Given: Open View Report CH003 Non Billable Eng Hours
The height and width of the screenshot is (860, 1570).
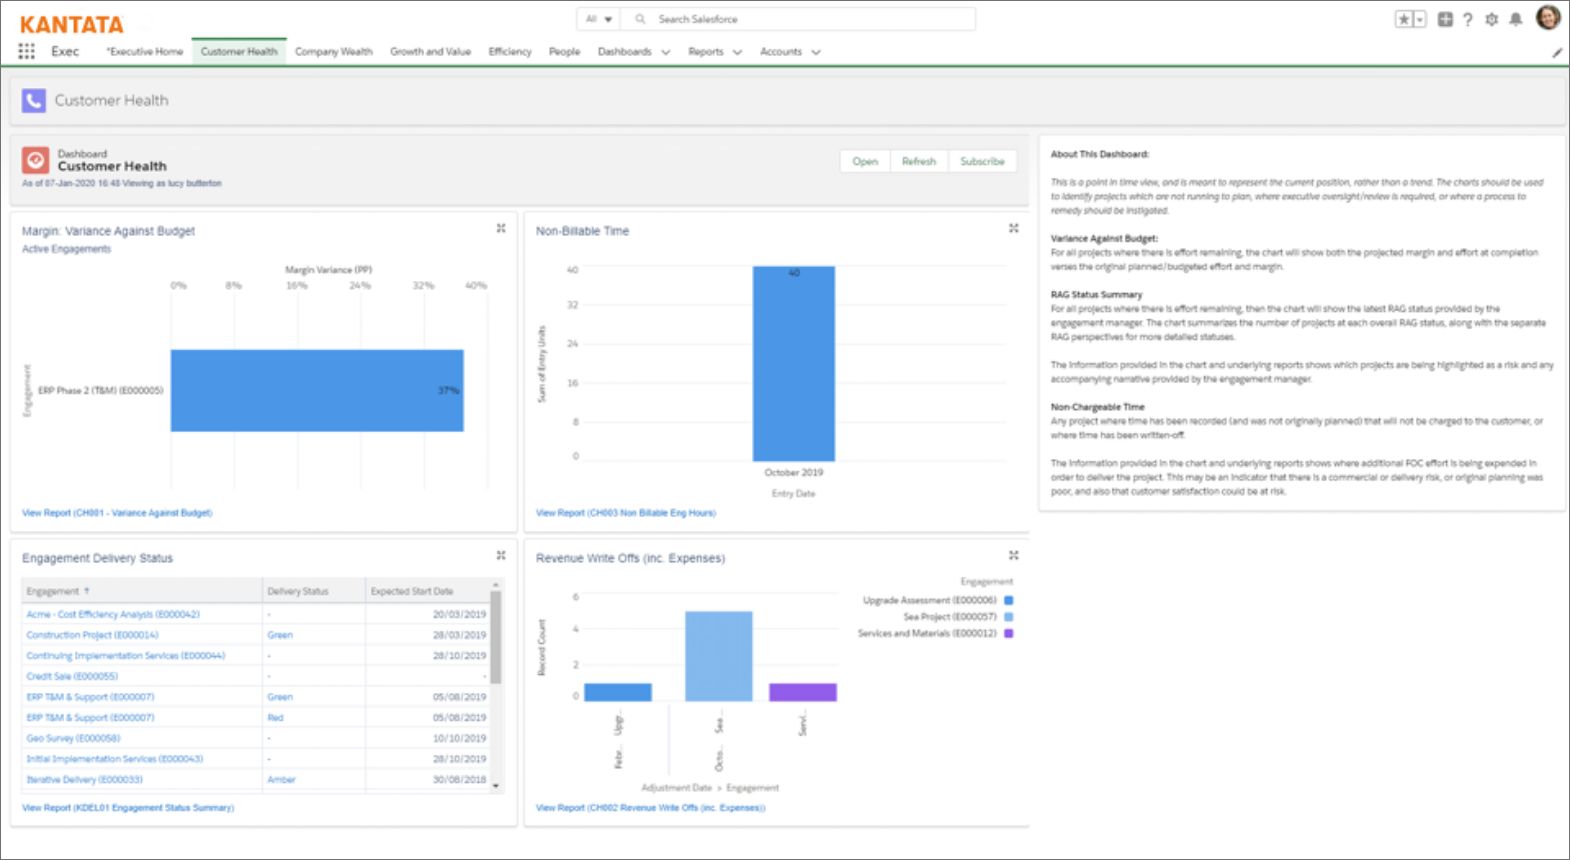Looking at the screenshot, I should (x=626, y=513).
